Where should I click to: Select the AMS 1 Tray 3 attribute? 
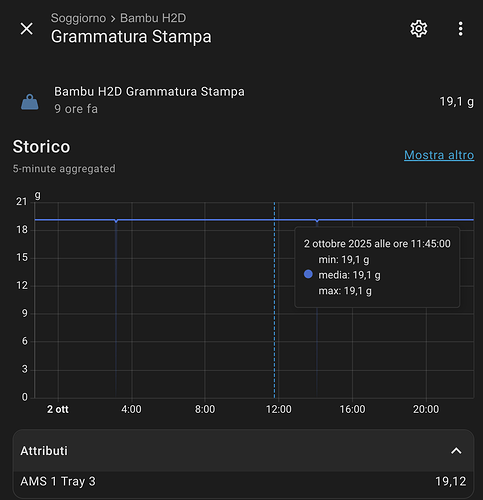pyautogui.click(x=58, y=481)
